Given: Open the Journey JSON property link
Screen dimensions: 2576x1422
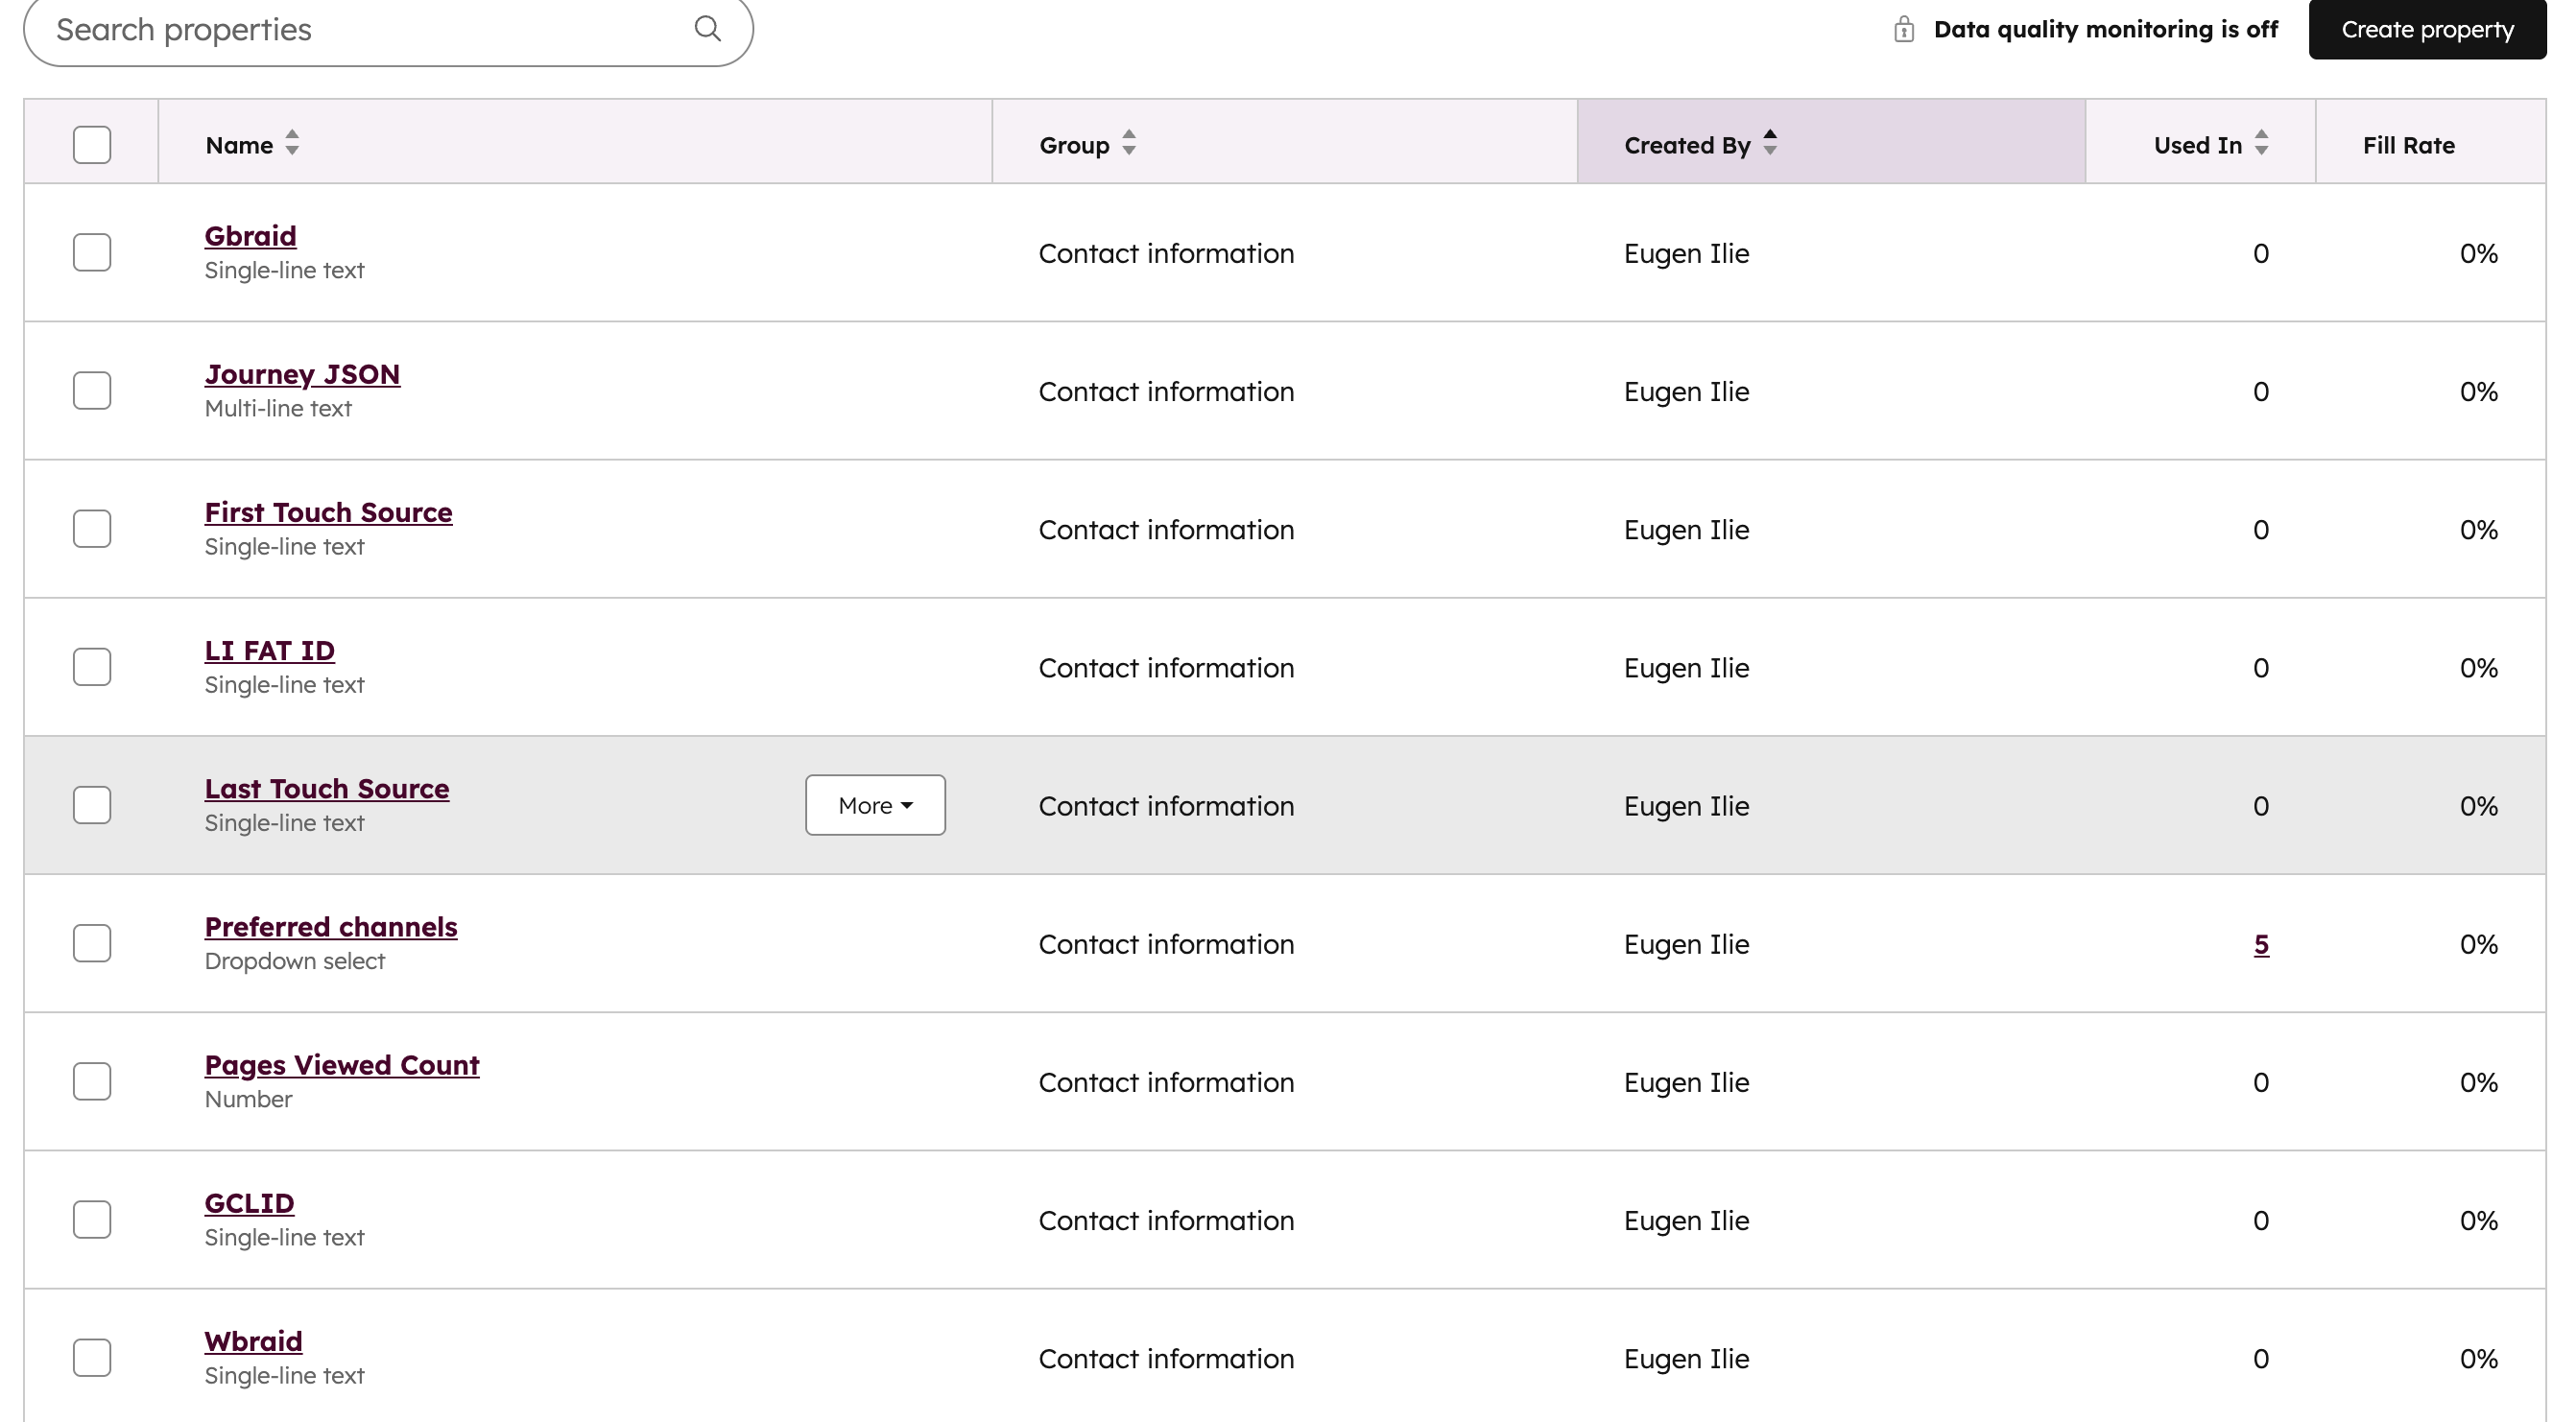Looking at the screenshot, I should pyautogui.click(x=302, y=374).
